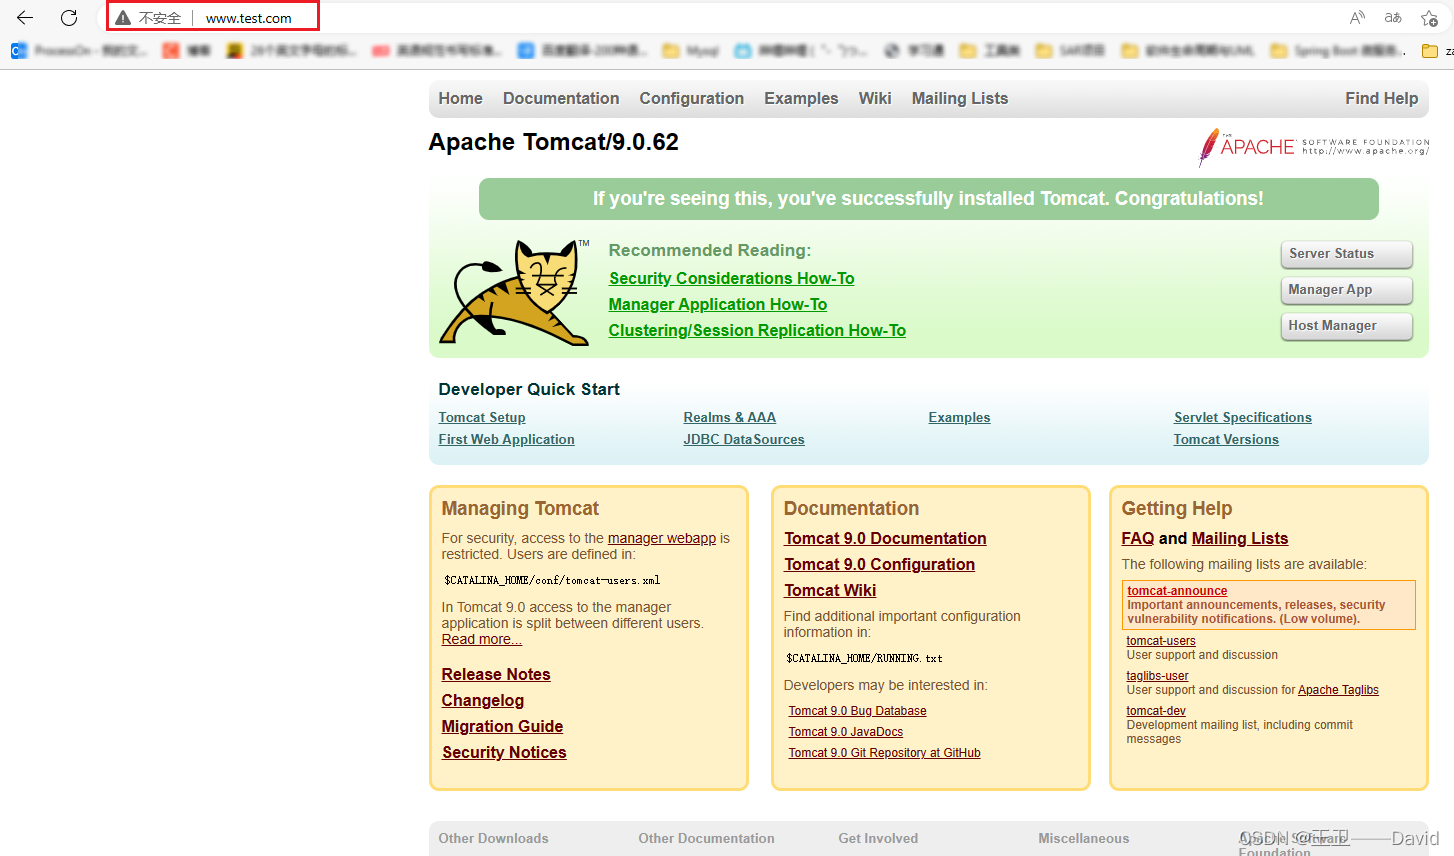
Task: Click the Other Downloads footer heading
Action: tap(493, 838)
